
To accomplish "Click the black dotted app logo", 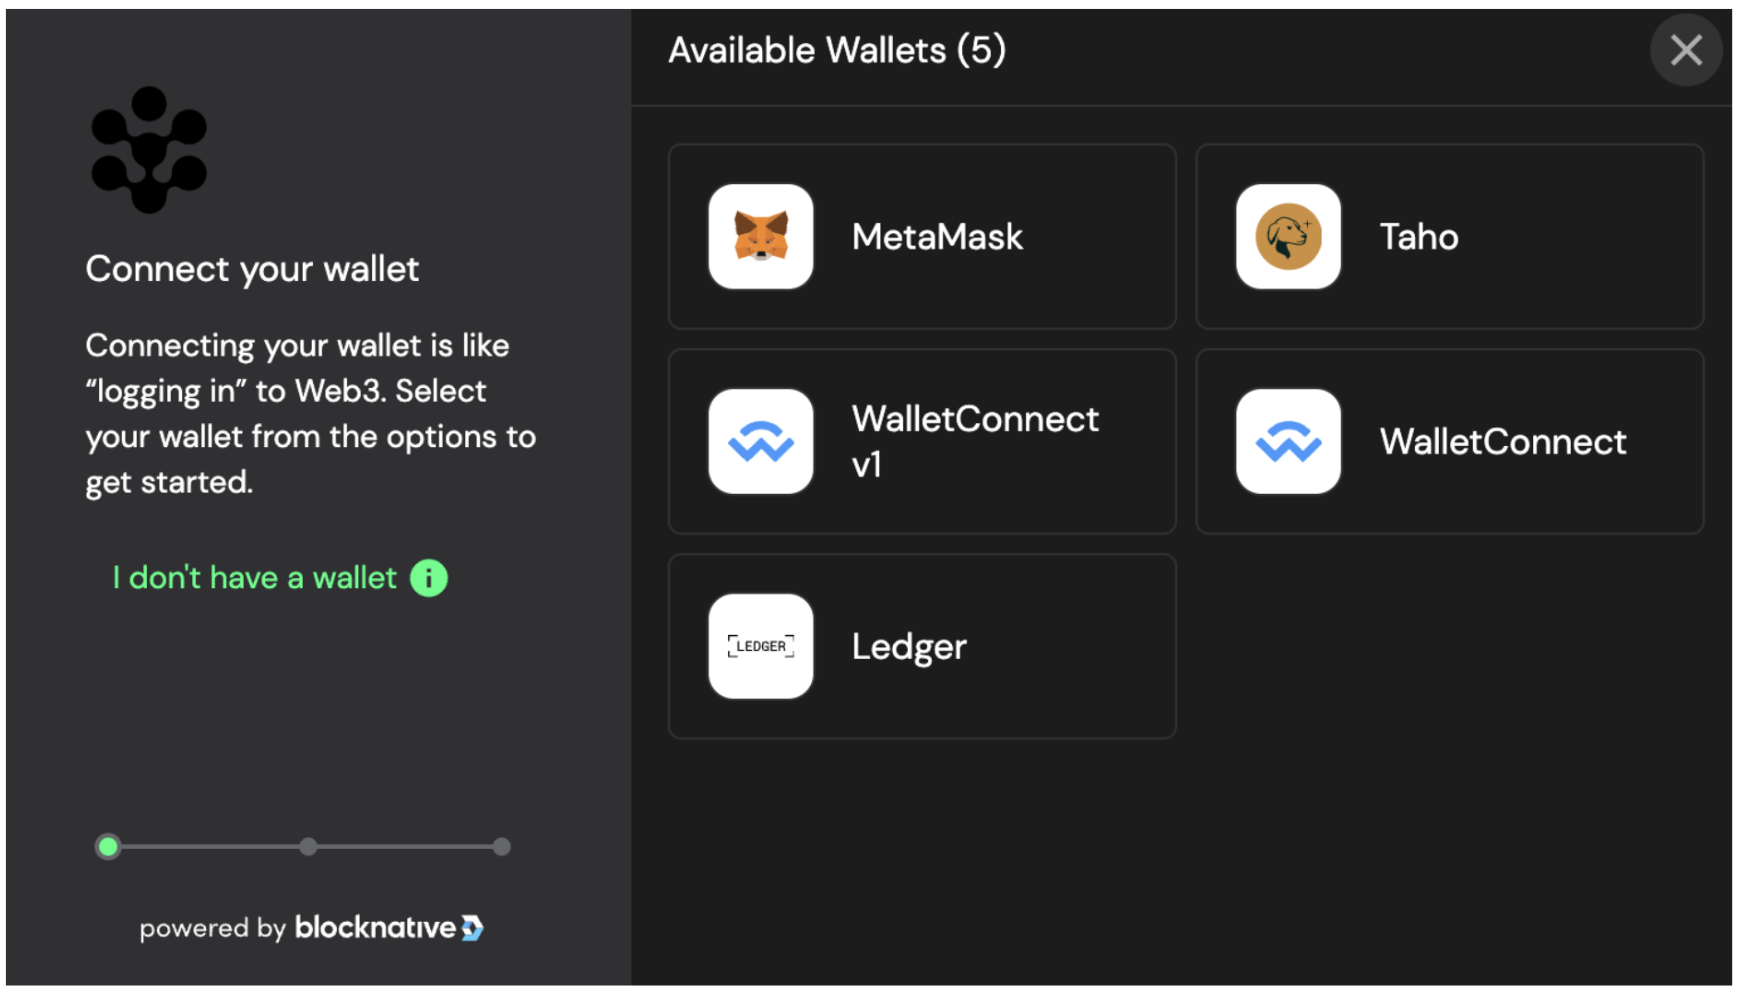I will [x=149, y=150].
